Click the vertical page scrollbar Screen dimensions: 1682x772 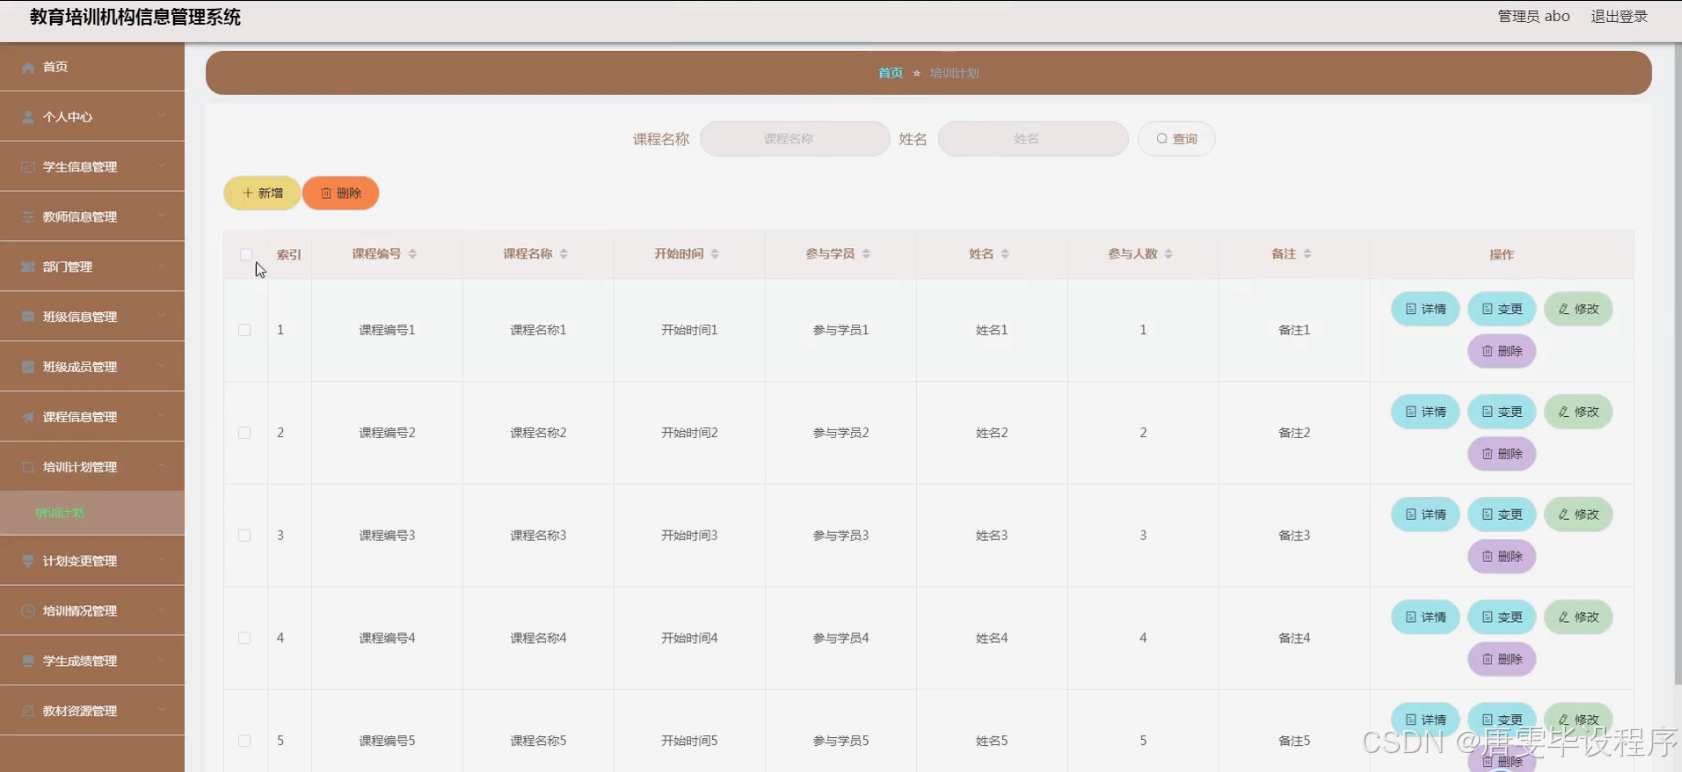coord(1677,365)
